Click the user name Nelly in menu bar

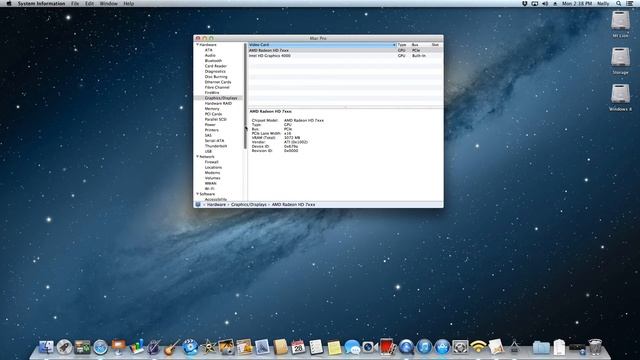(603, 4)
